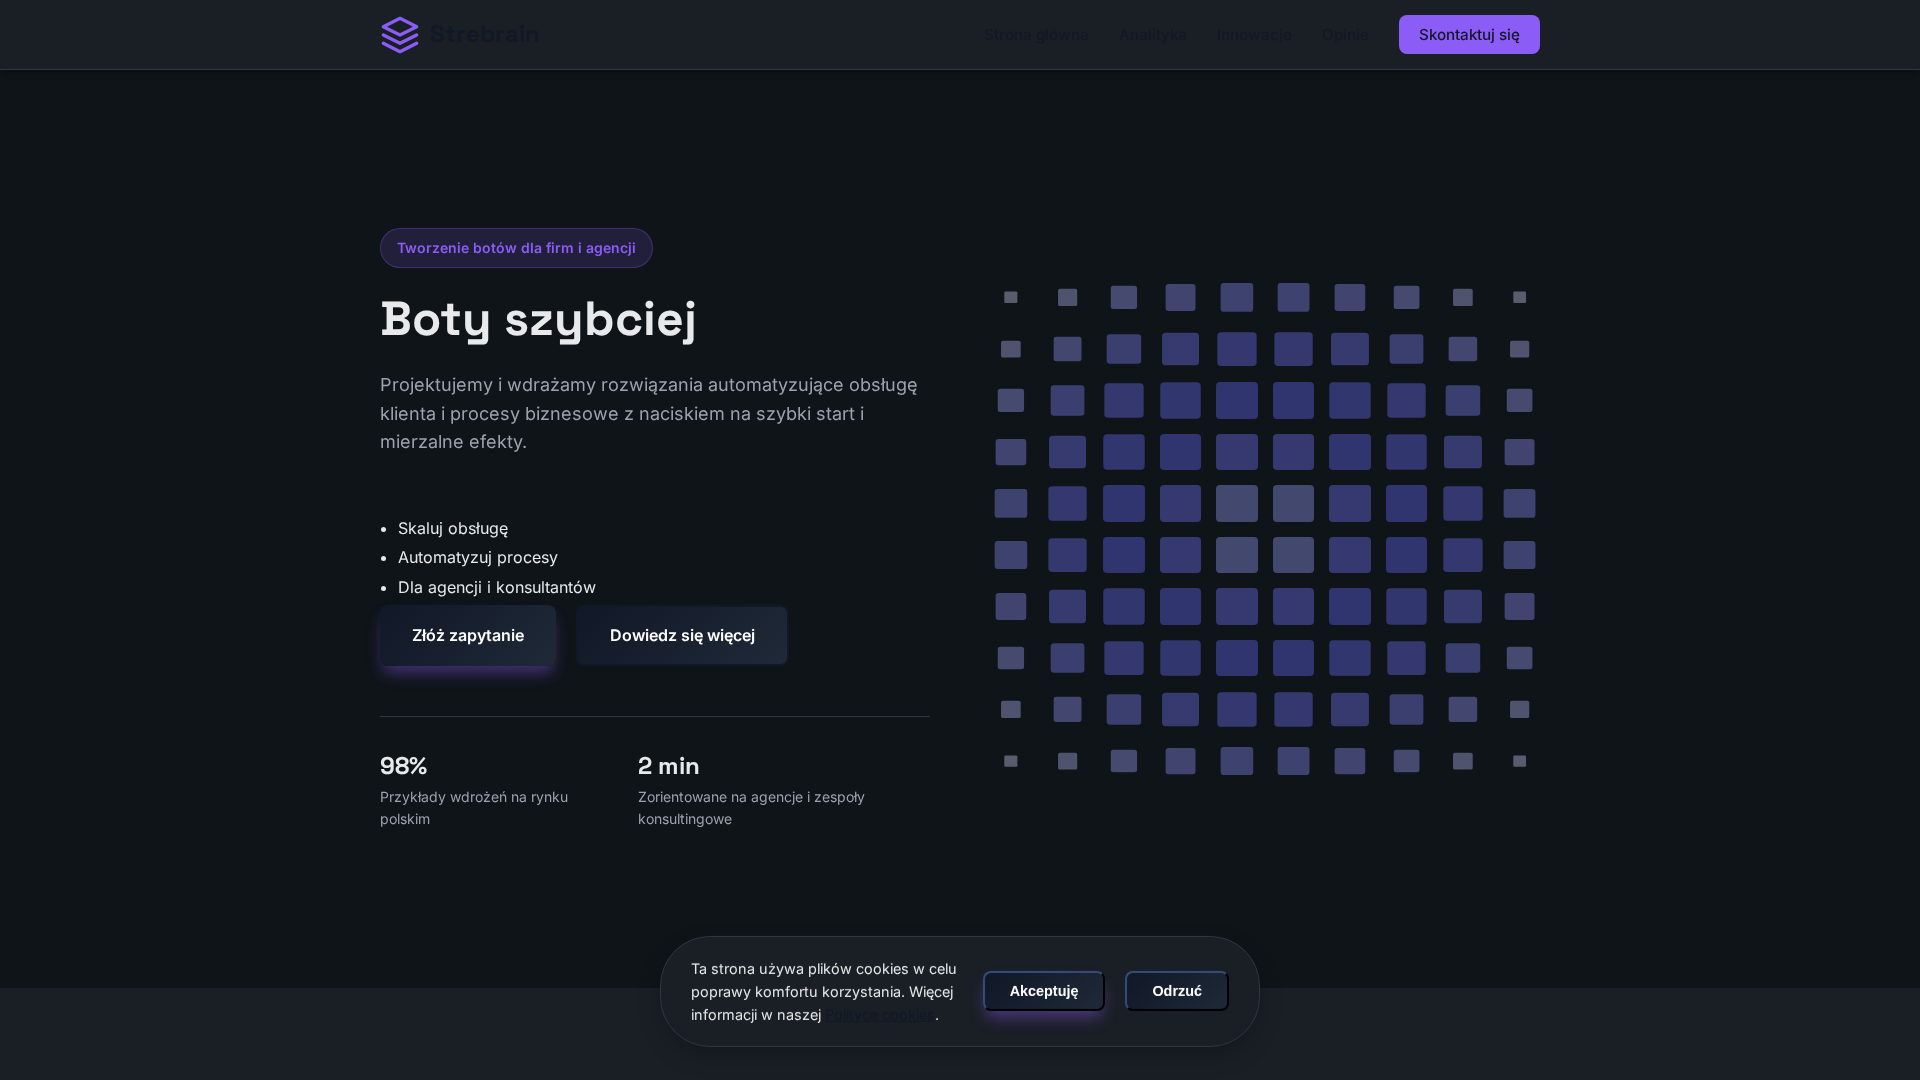Click the 98% statistic value
1920x1080 pixels.
pyautogui.click(x=404, y=766)
